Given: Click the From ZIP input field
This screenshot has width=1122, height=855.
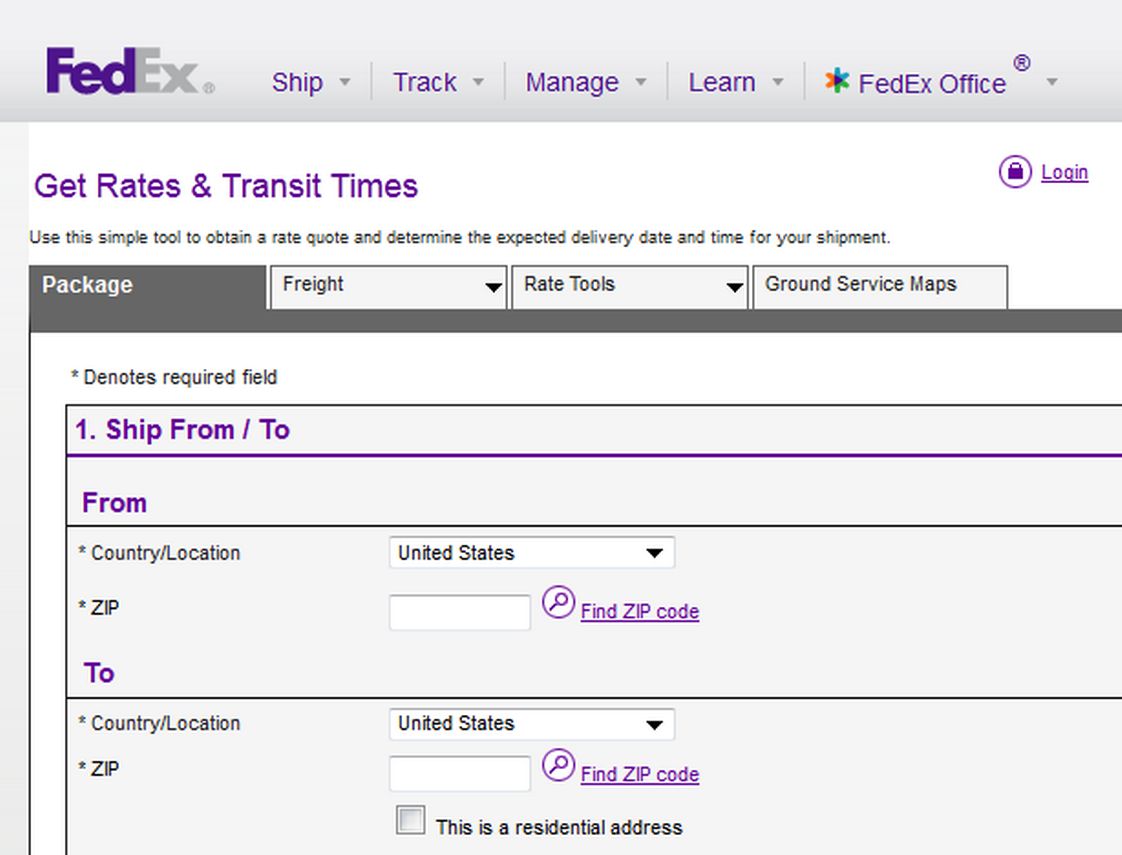Looking at the screenshot, I should click(x=459, y=612).
